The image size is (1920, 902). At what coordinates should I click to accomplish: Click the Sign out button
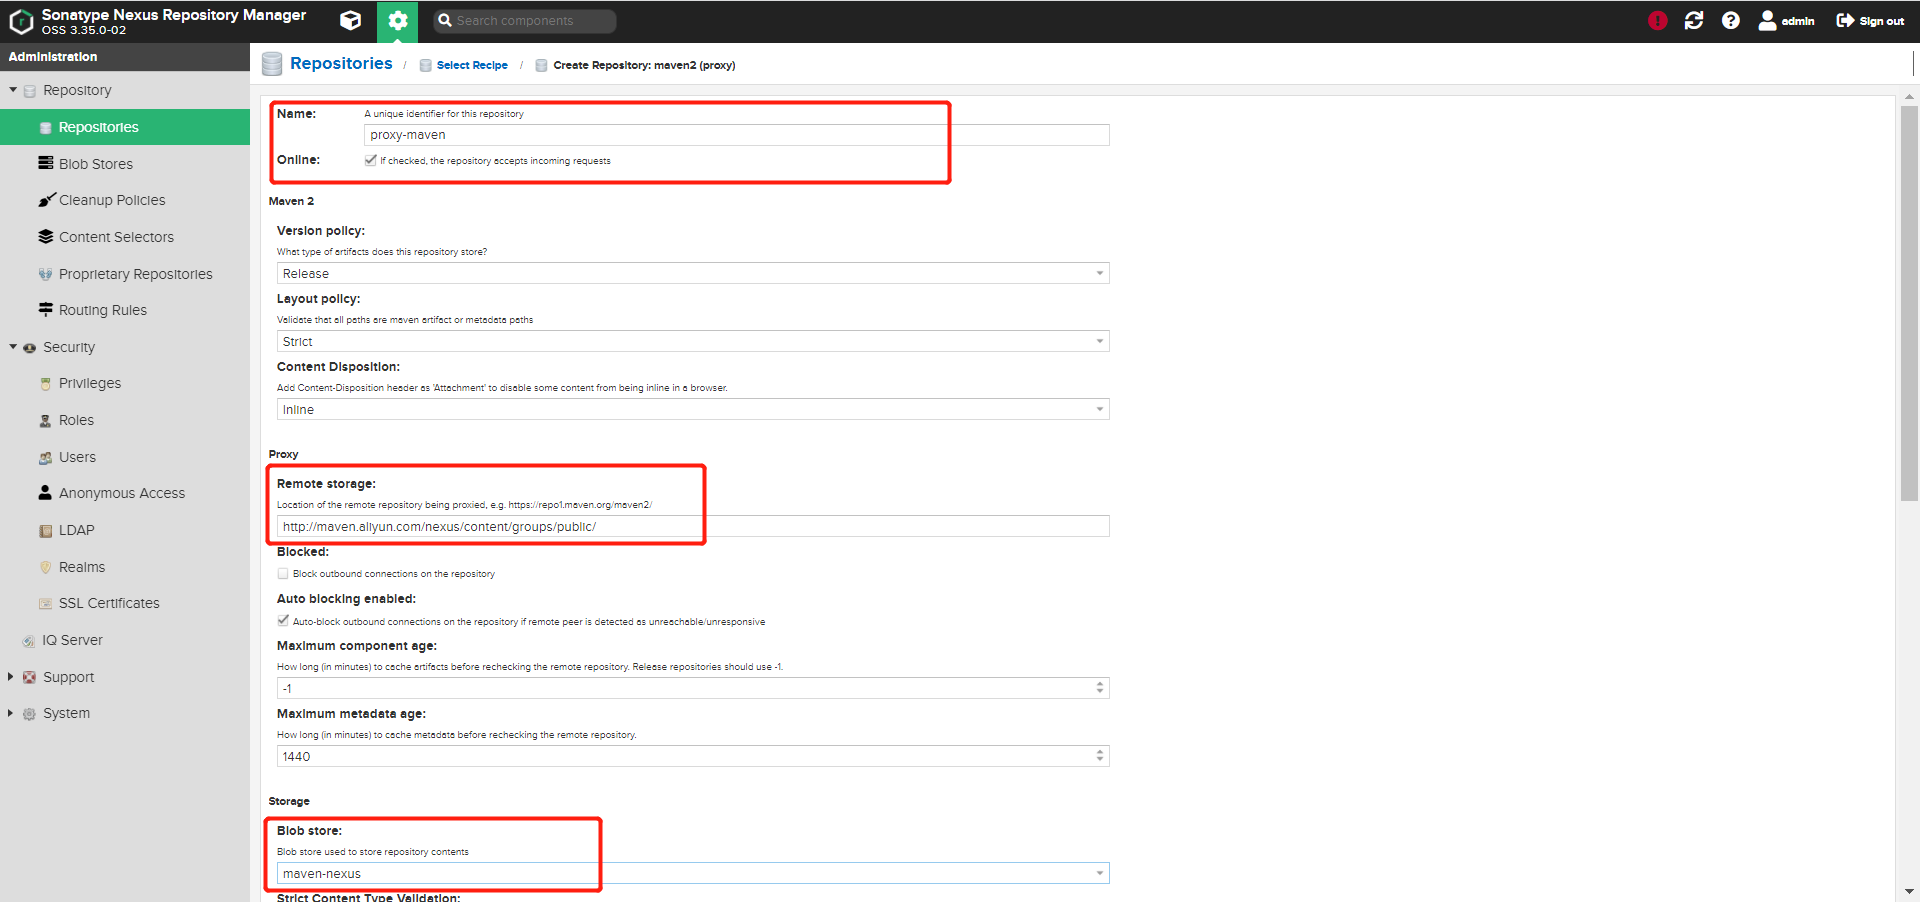tap(1870, 21)
